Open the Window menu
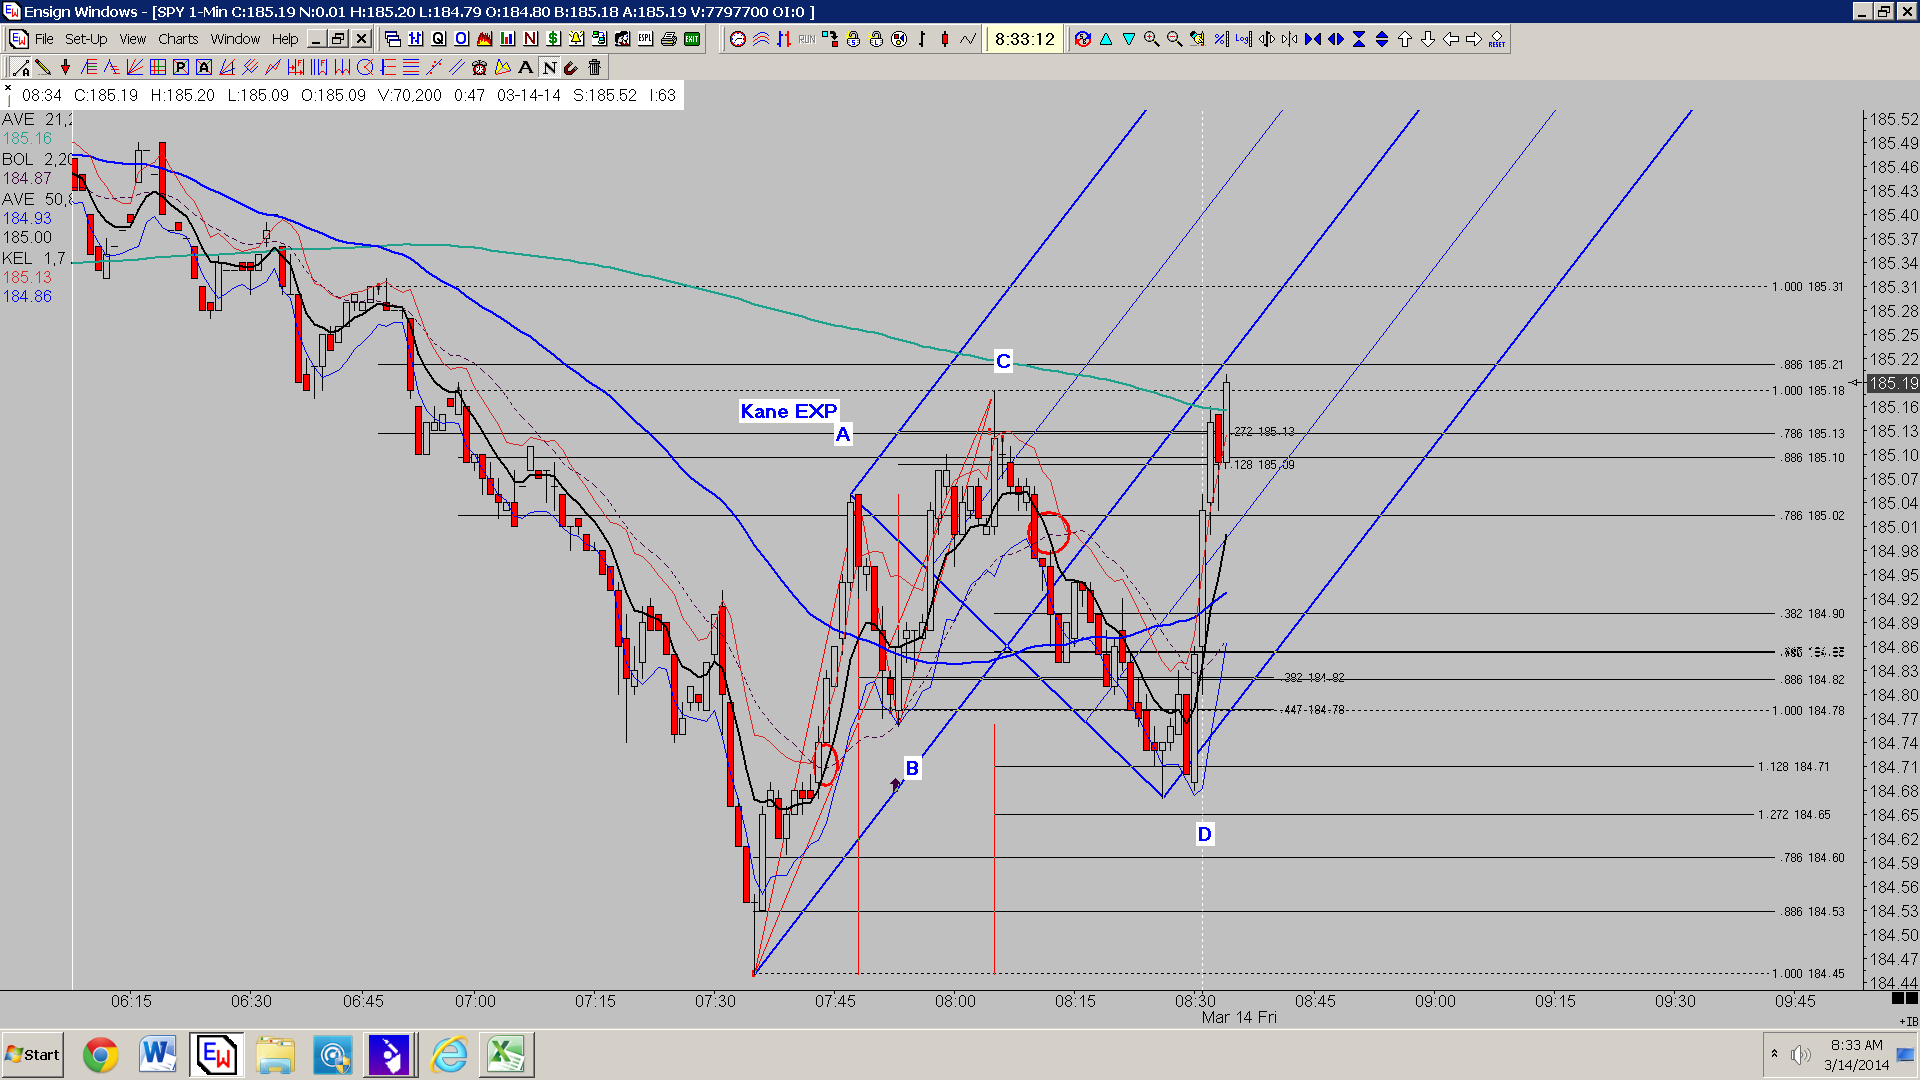The height and width of the screenshot is (1080, 1920). [x=235, y=39]
